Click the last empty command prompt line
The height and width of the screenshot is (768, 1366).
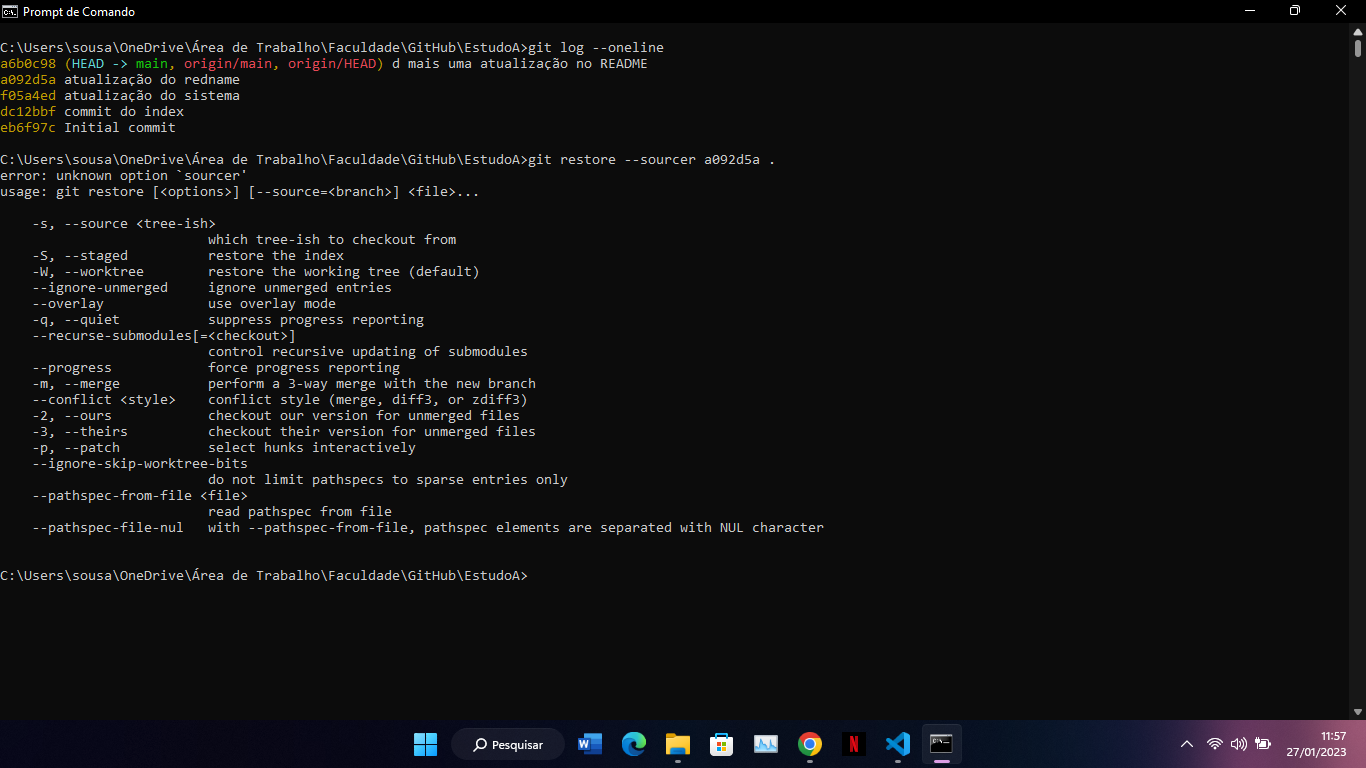click(264, 576)
